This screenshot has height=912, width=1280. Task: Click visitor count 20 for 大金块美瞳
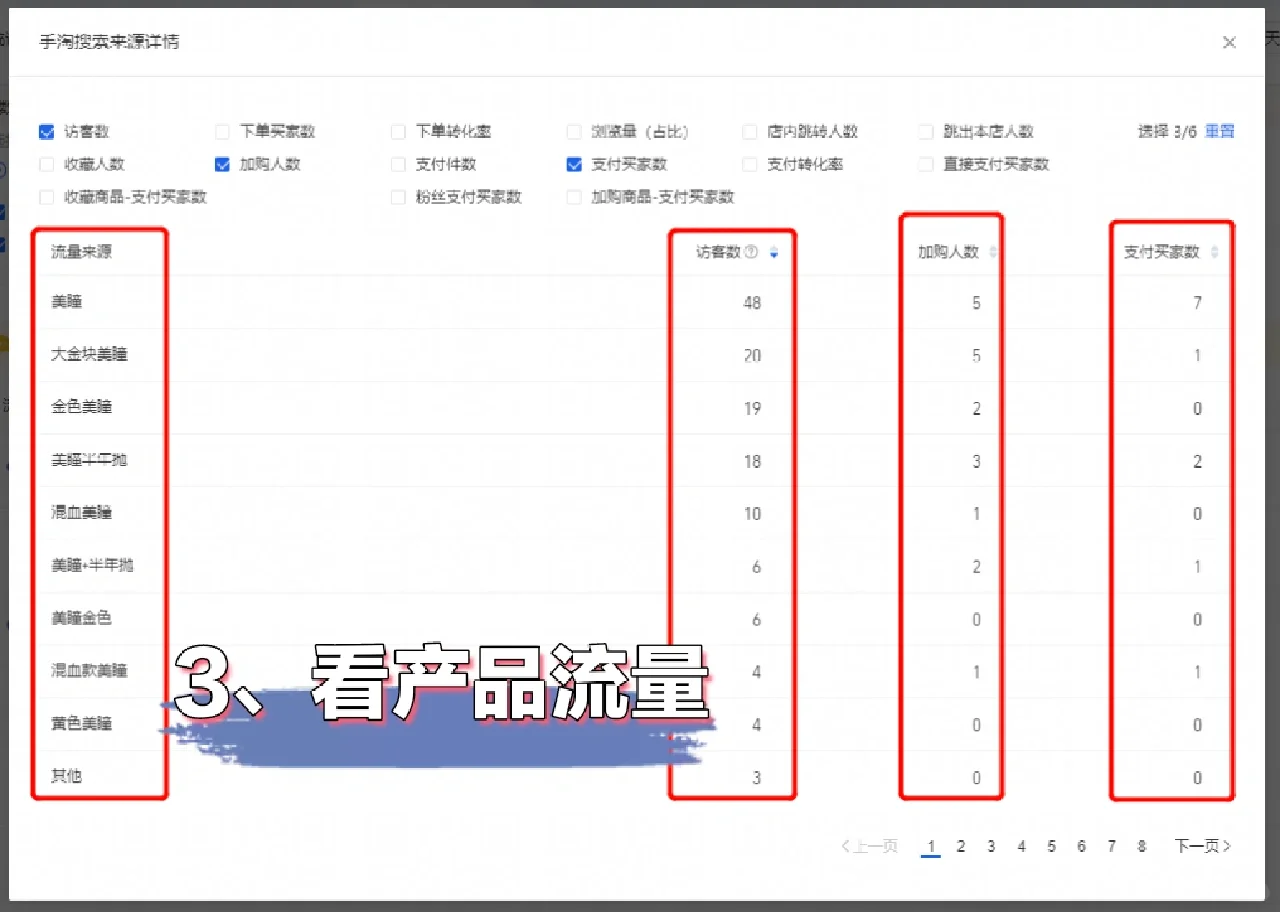[x=752, y=356]
